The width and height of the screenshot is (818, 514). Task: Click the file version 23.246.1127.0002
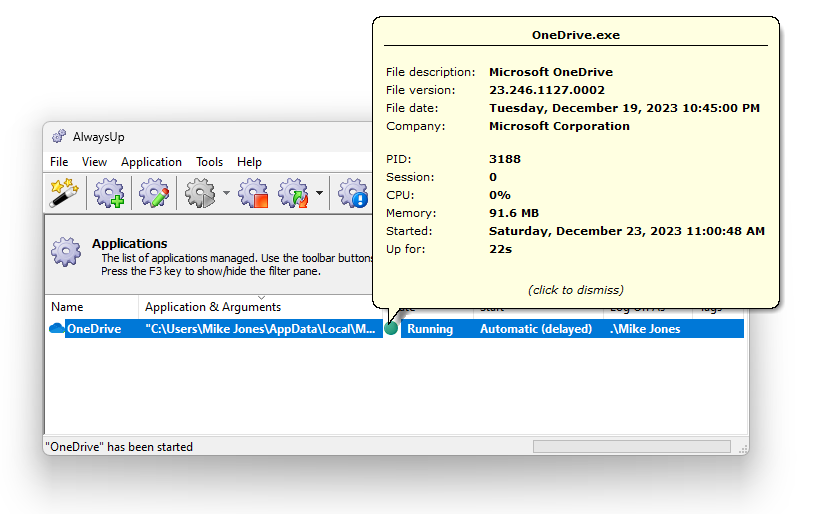[547, 90]
